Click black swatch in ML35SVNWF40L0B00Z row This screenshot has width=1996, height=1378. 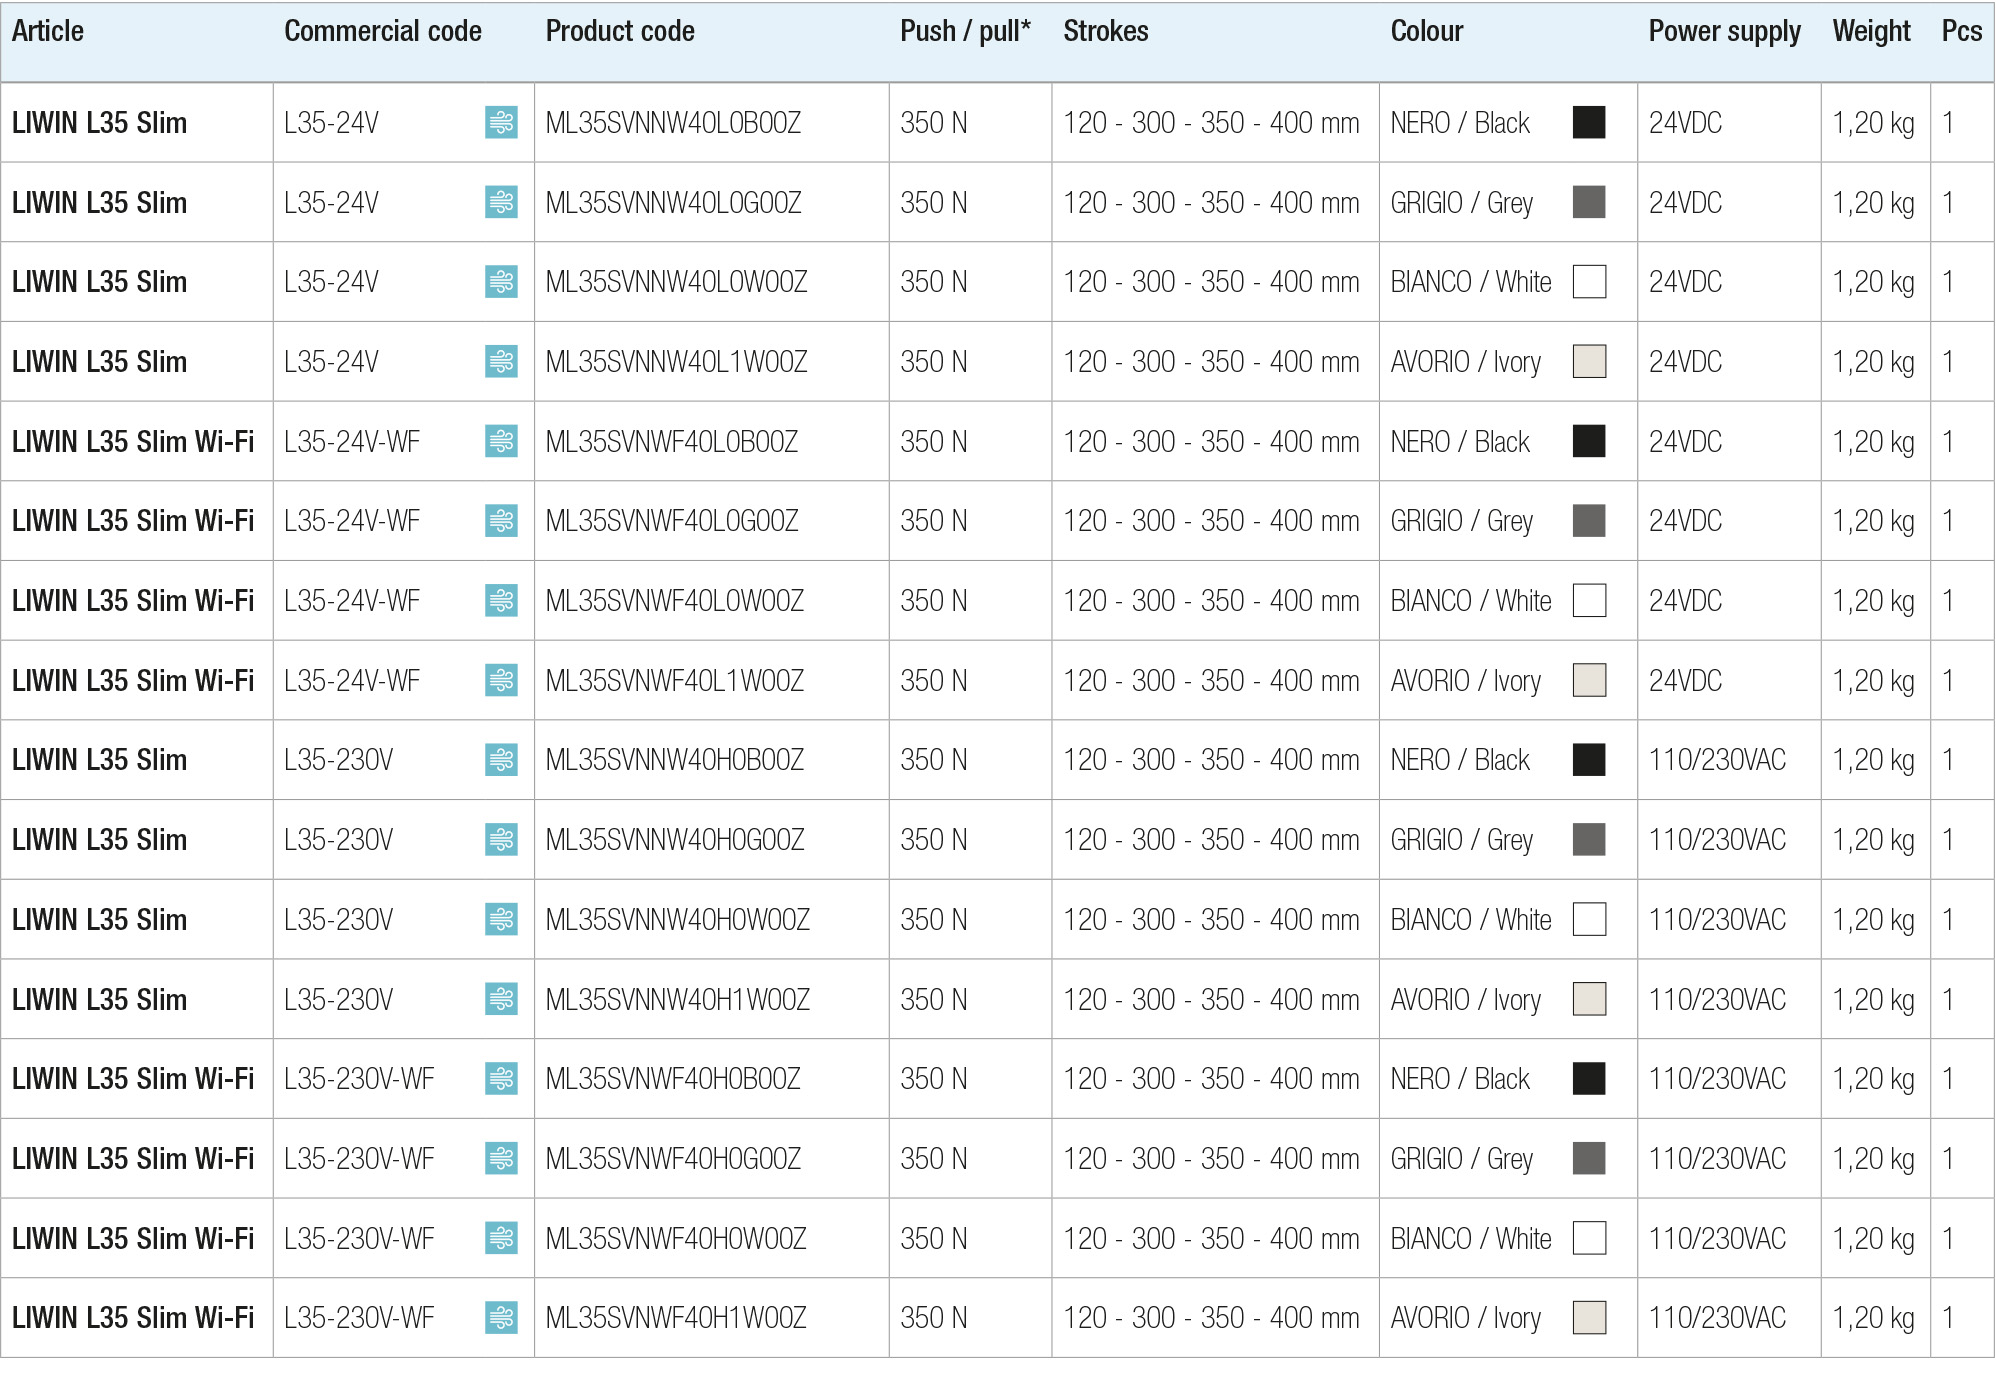pyautogui.click(x=1589, y=441)
